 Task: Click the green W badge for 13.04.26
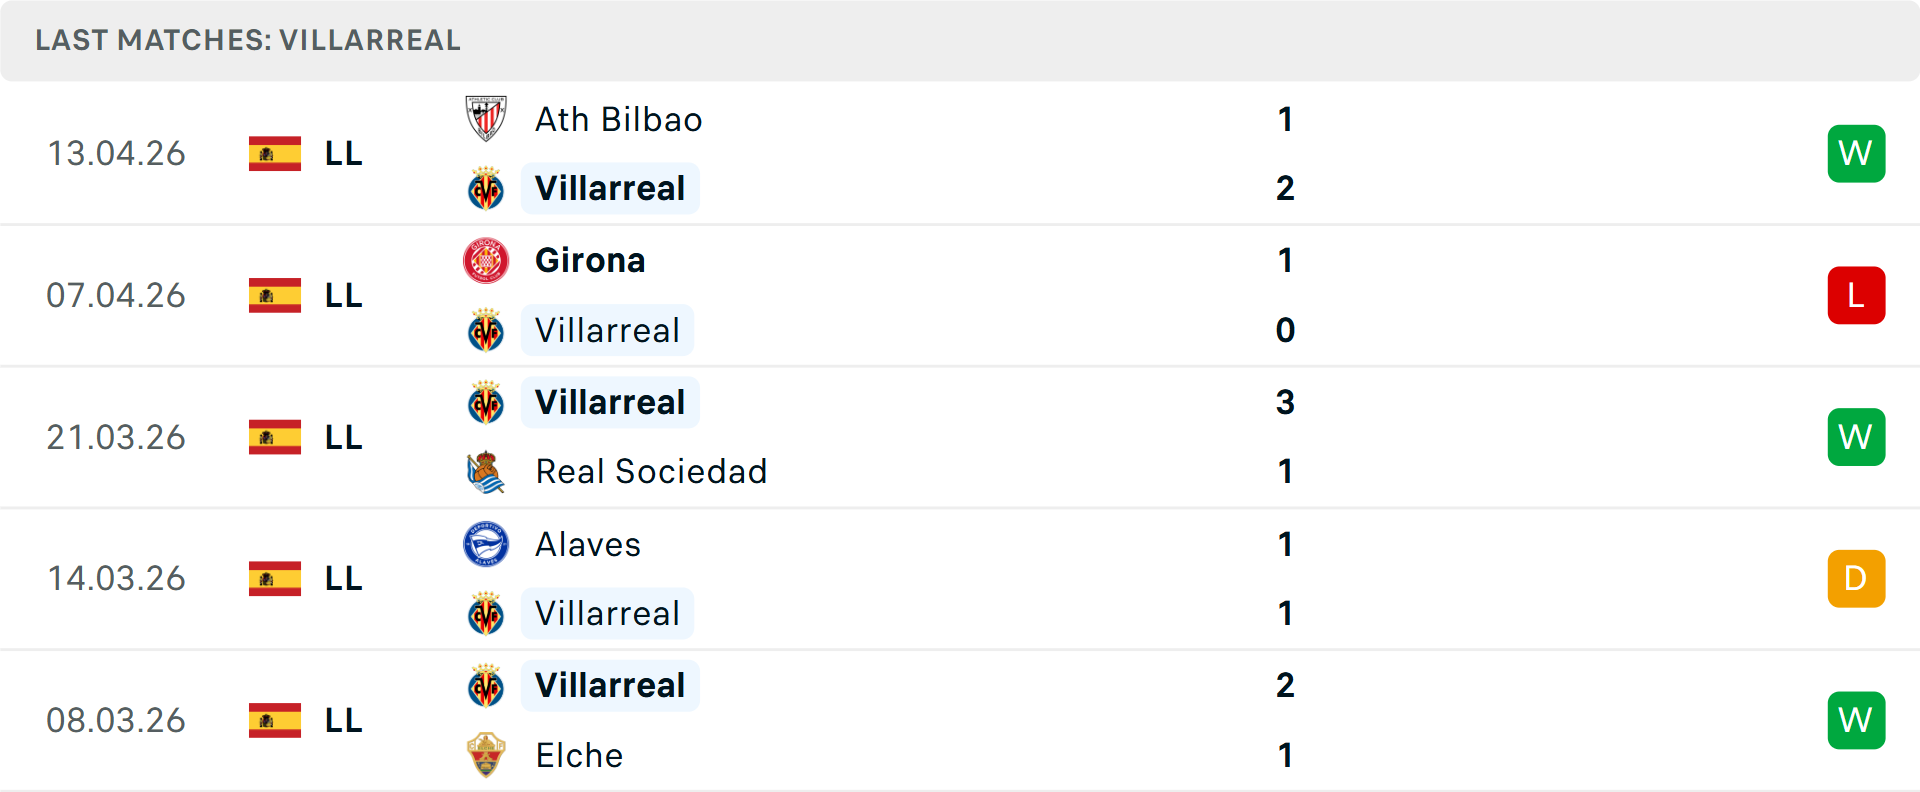pos(1856,154)
